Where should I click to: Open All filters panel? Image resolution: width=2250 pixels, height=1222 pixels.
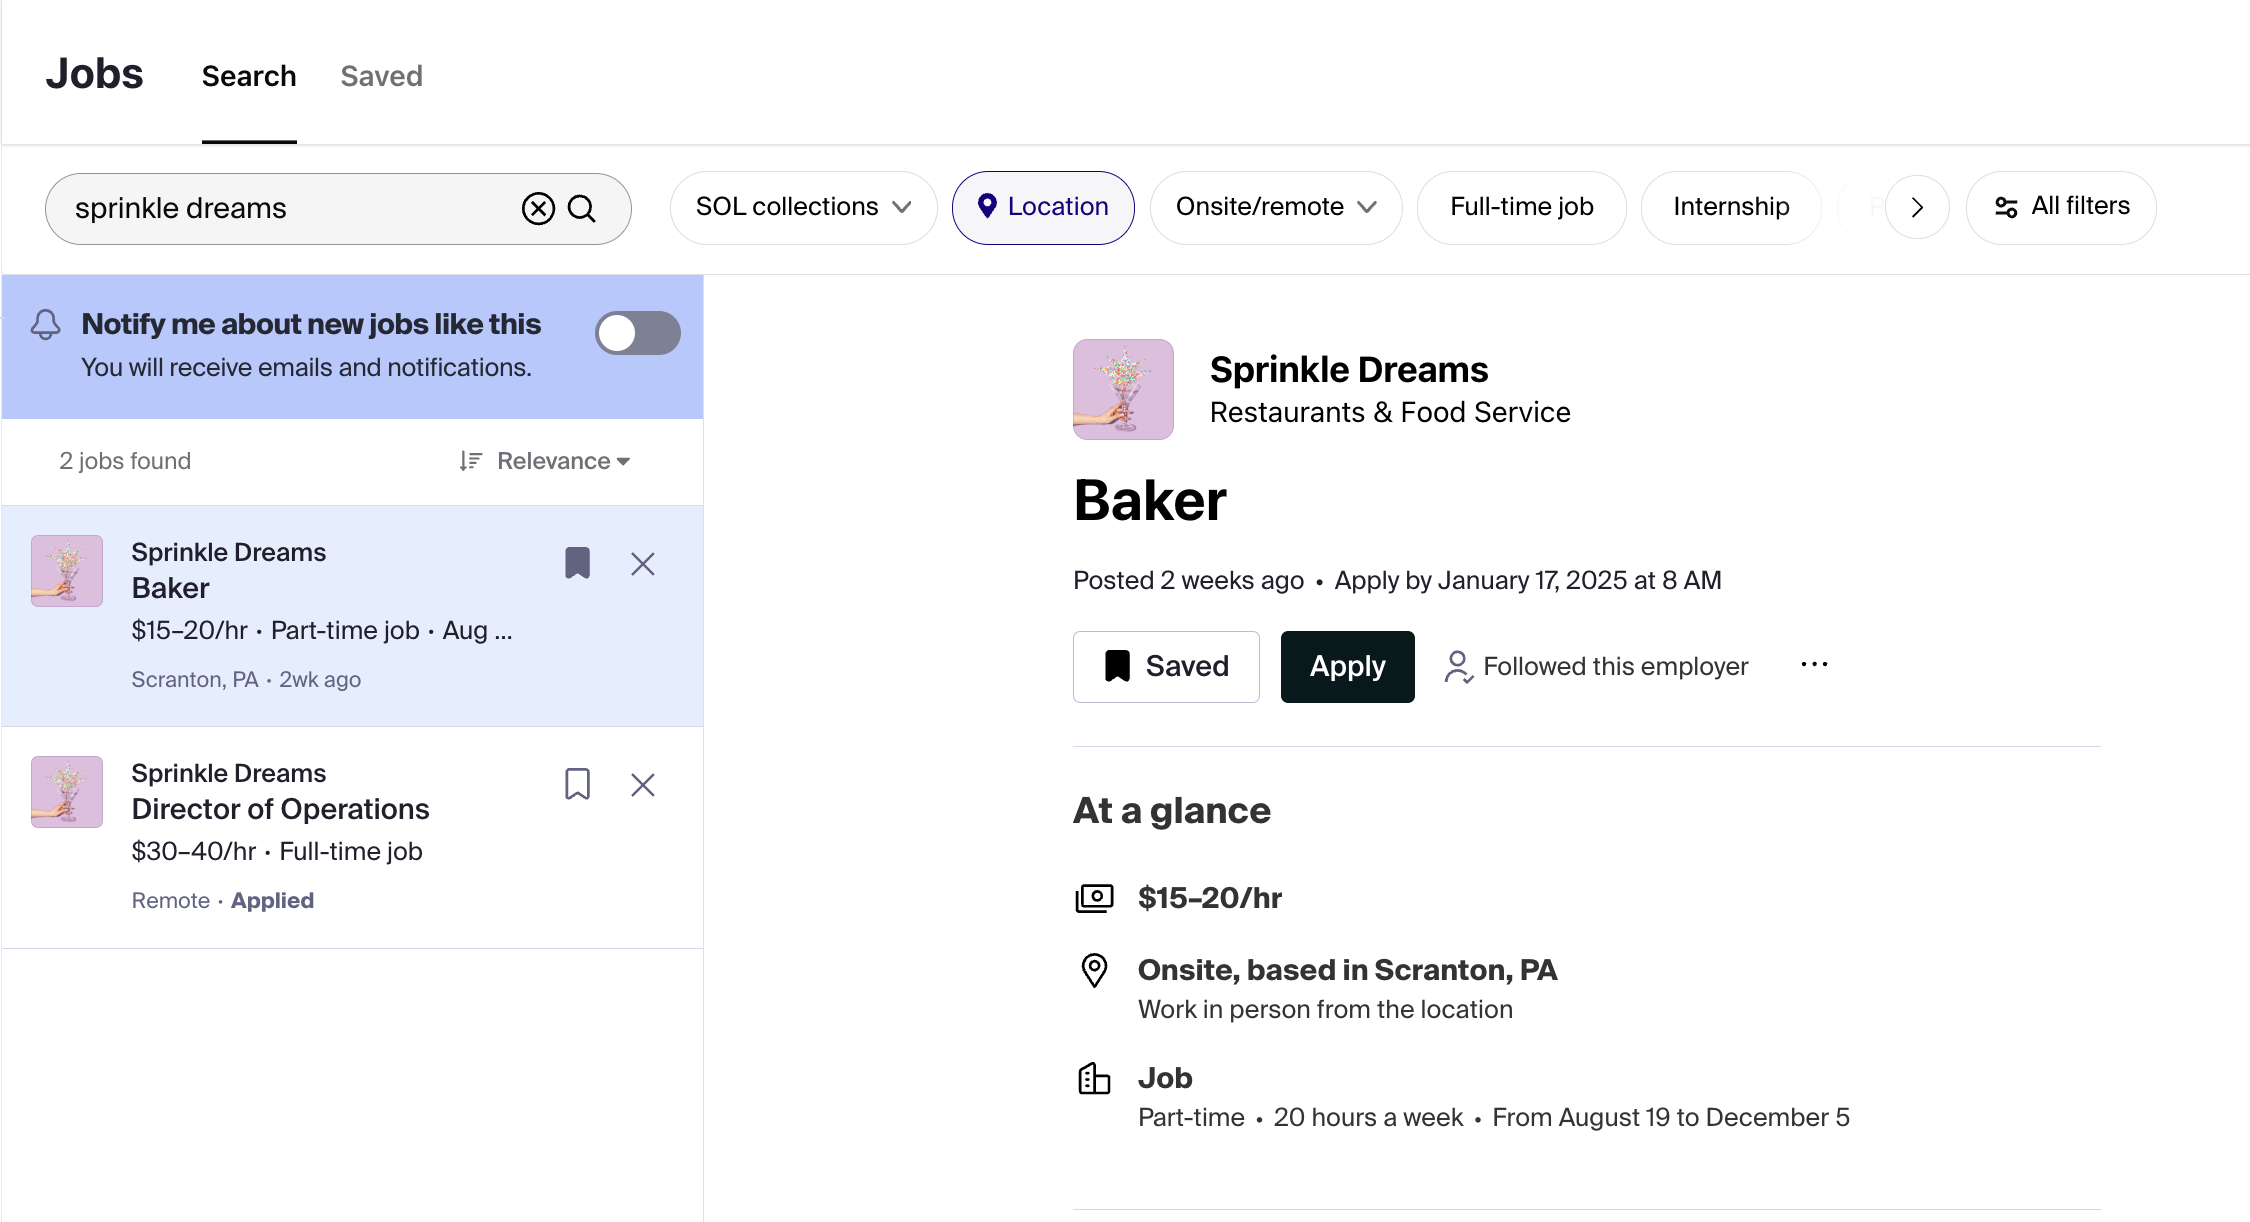point(2061,207)
